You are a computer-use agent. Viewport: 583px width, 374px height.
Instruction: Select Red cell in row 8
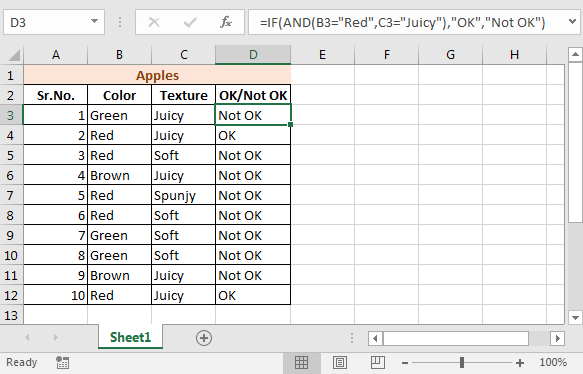pos(119,215)
